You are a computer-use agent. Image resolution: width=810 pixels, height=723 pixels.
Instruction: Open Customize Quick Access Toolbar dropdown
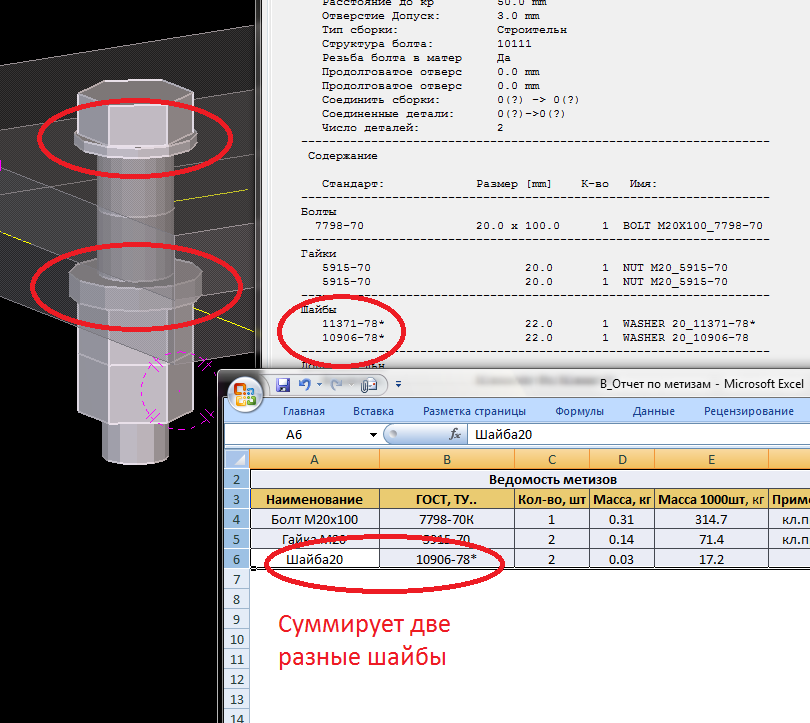397,384
